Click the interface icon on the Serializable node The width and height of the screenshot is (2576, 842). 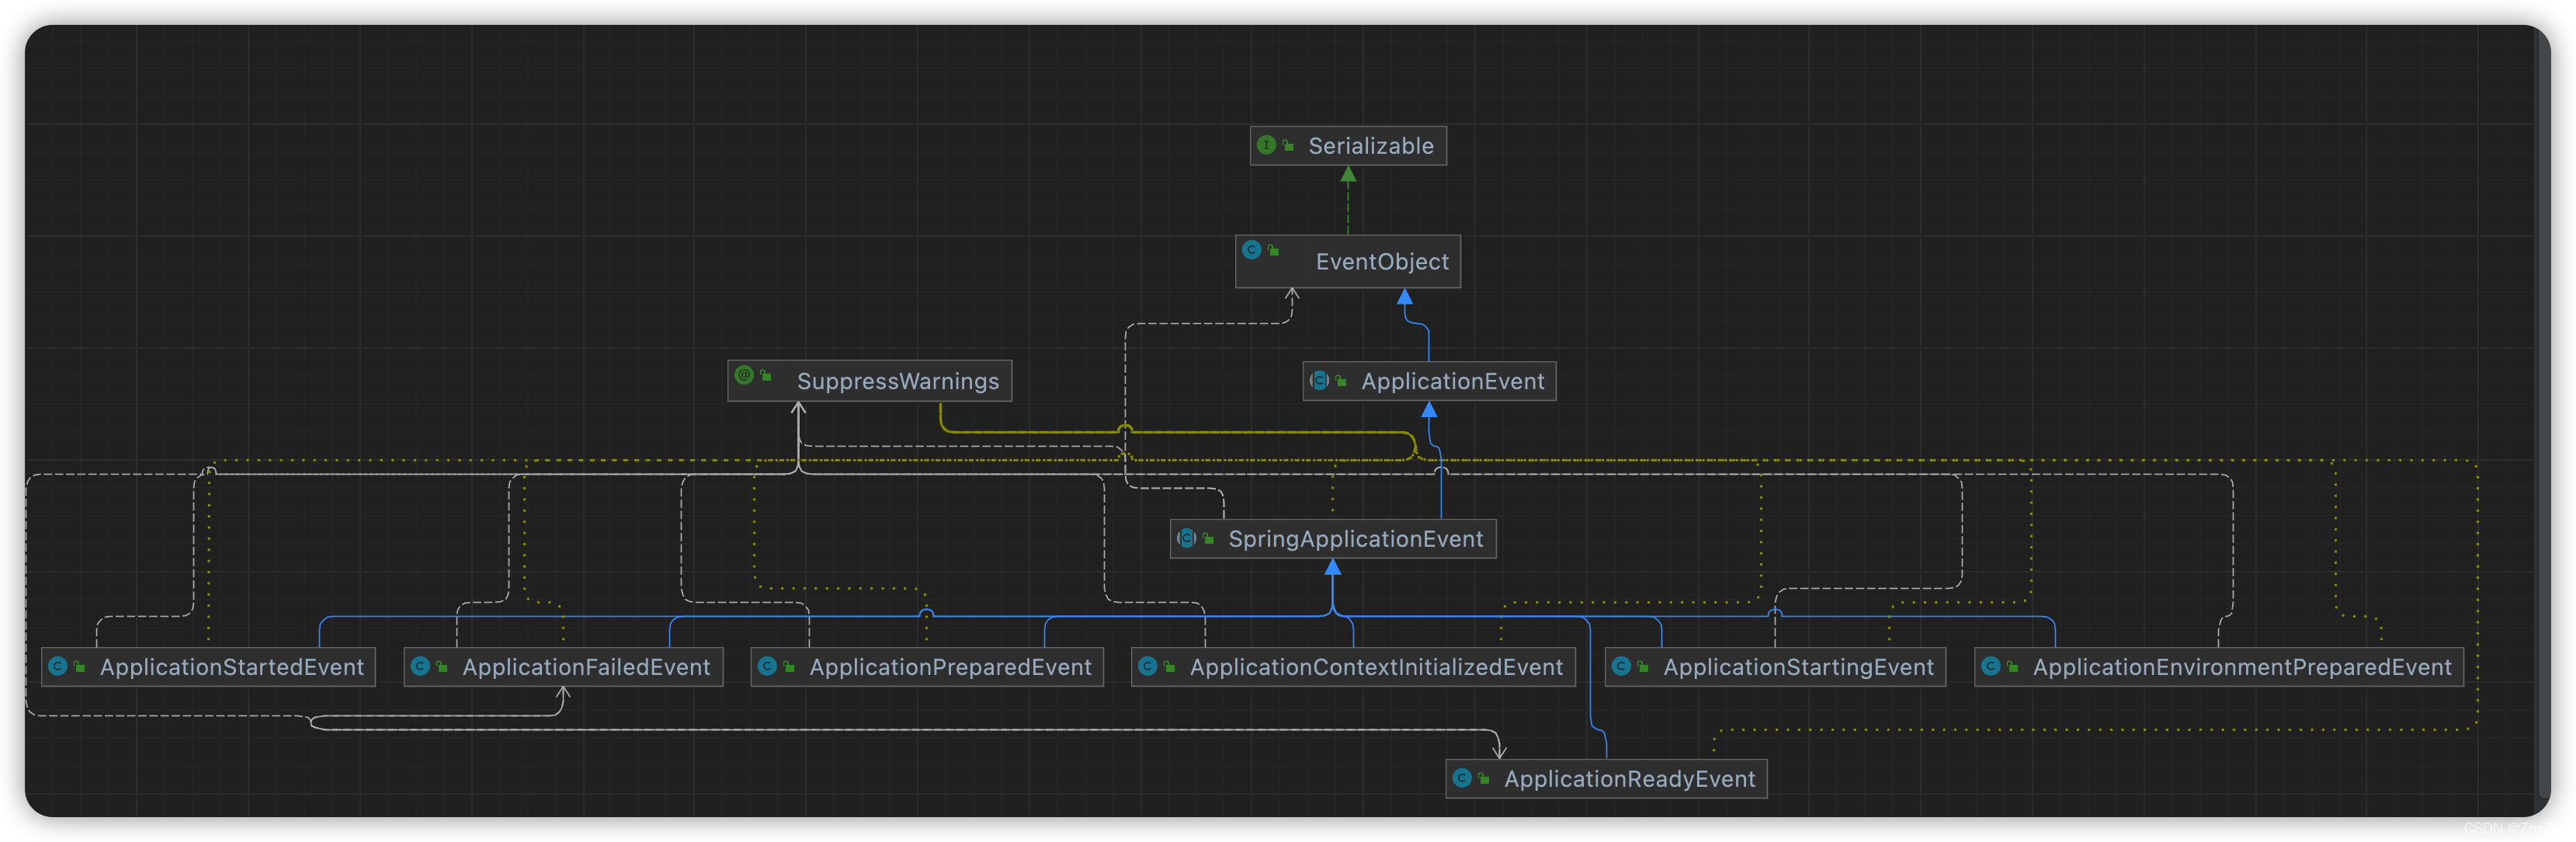point(1268,145)
